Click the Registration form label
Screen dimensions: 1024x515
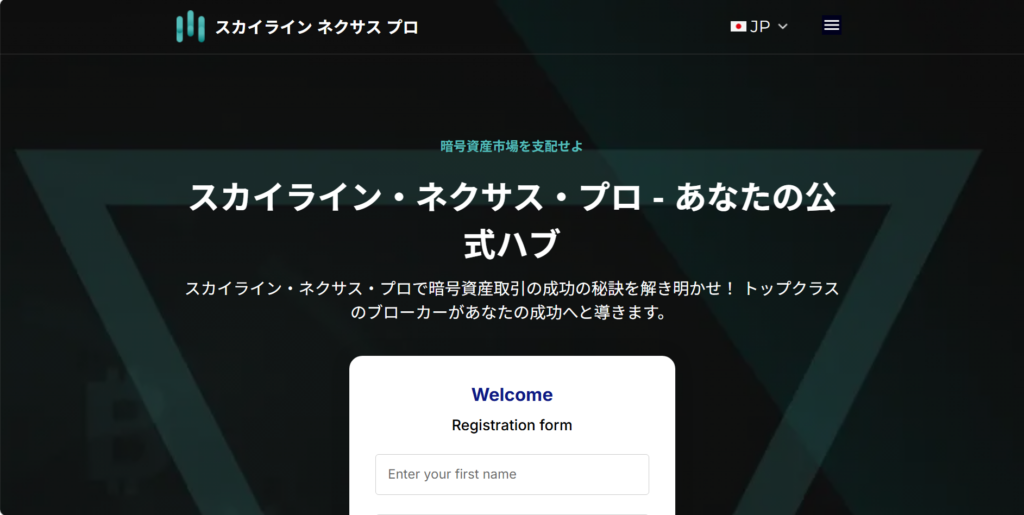point(512,425)
